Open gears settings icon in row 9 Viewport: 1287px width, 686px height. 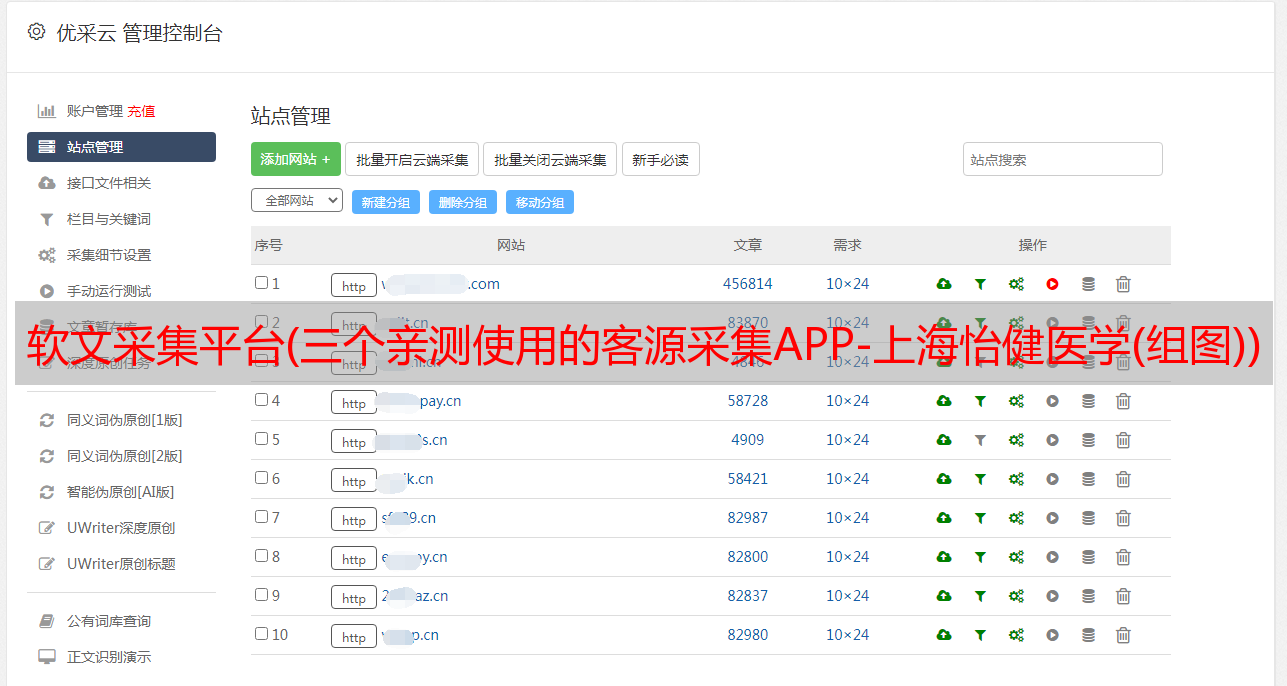pyautogui.click(x=1016, y=596)
